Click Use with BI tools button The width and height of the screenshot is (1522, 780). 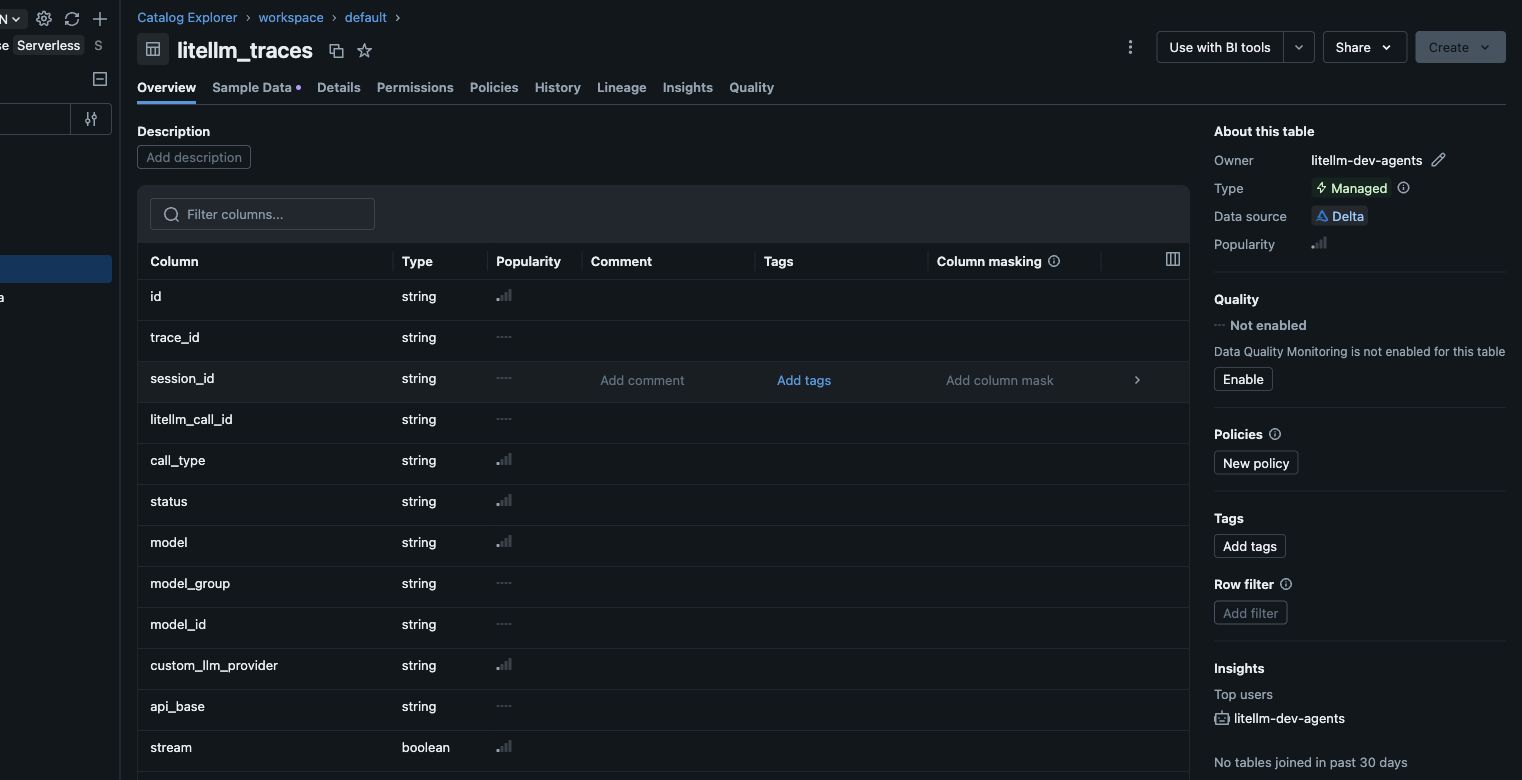click(x=1220, y=47)
